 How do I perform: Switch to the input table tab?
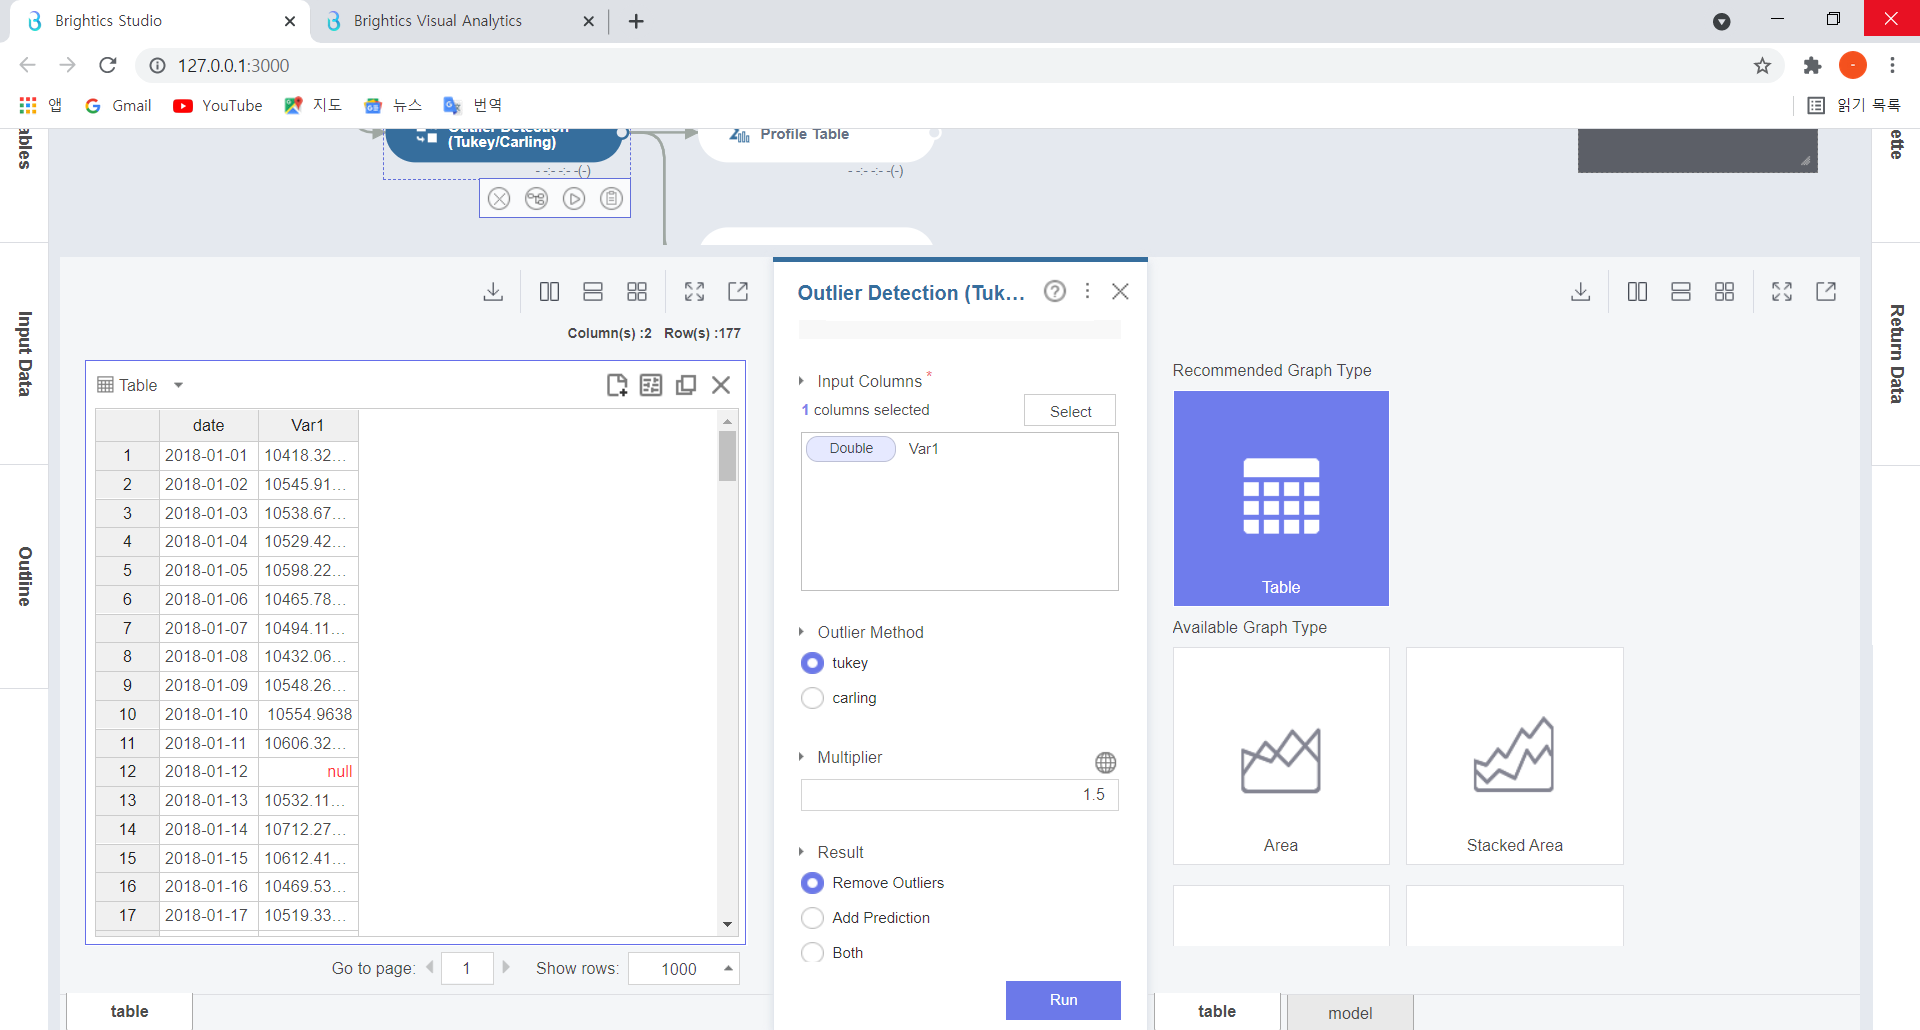pyautogui.click(x=130, y=1012)
